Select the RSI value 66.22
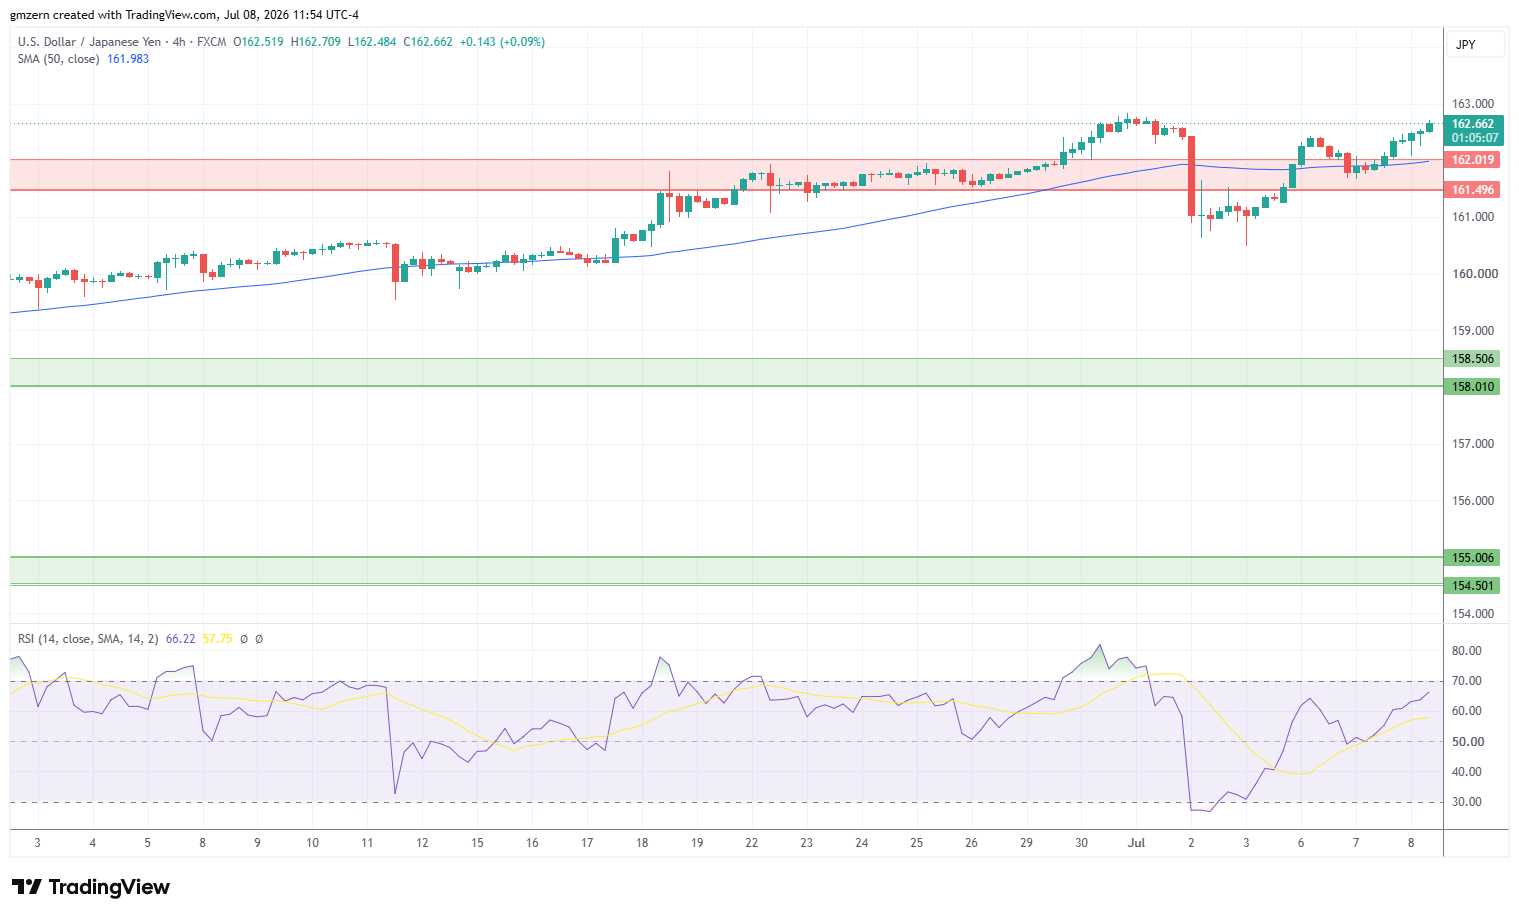 pyautogui.click(x=180, y=639)
